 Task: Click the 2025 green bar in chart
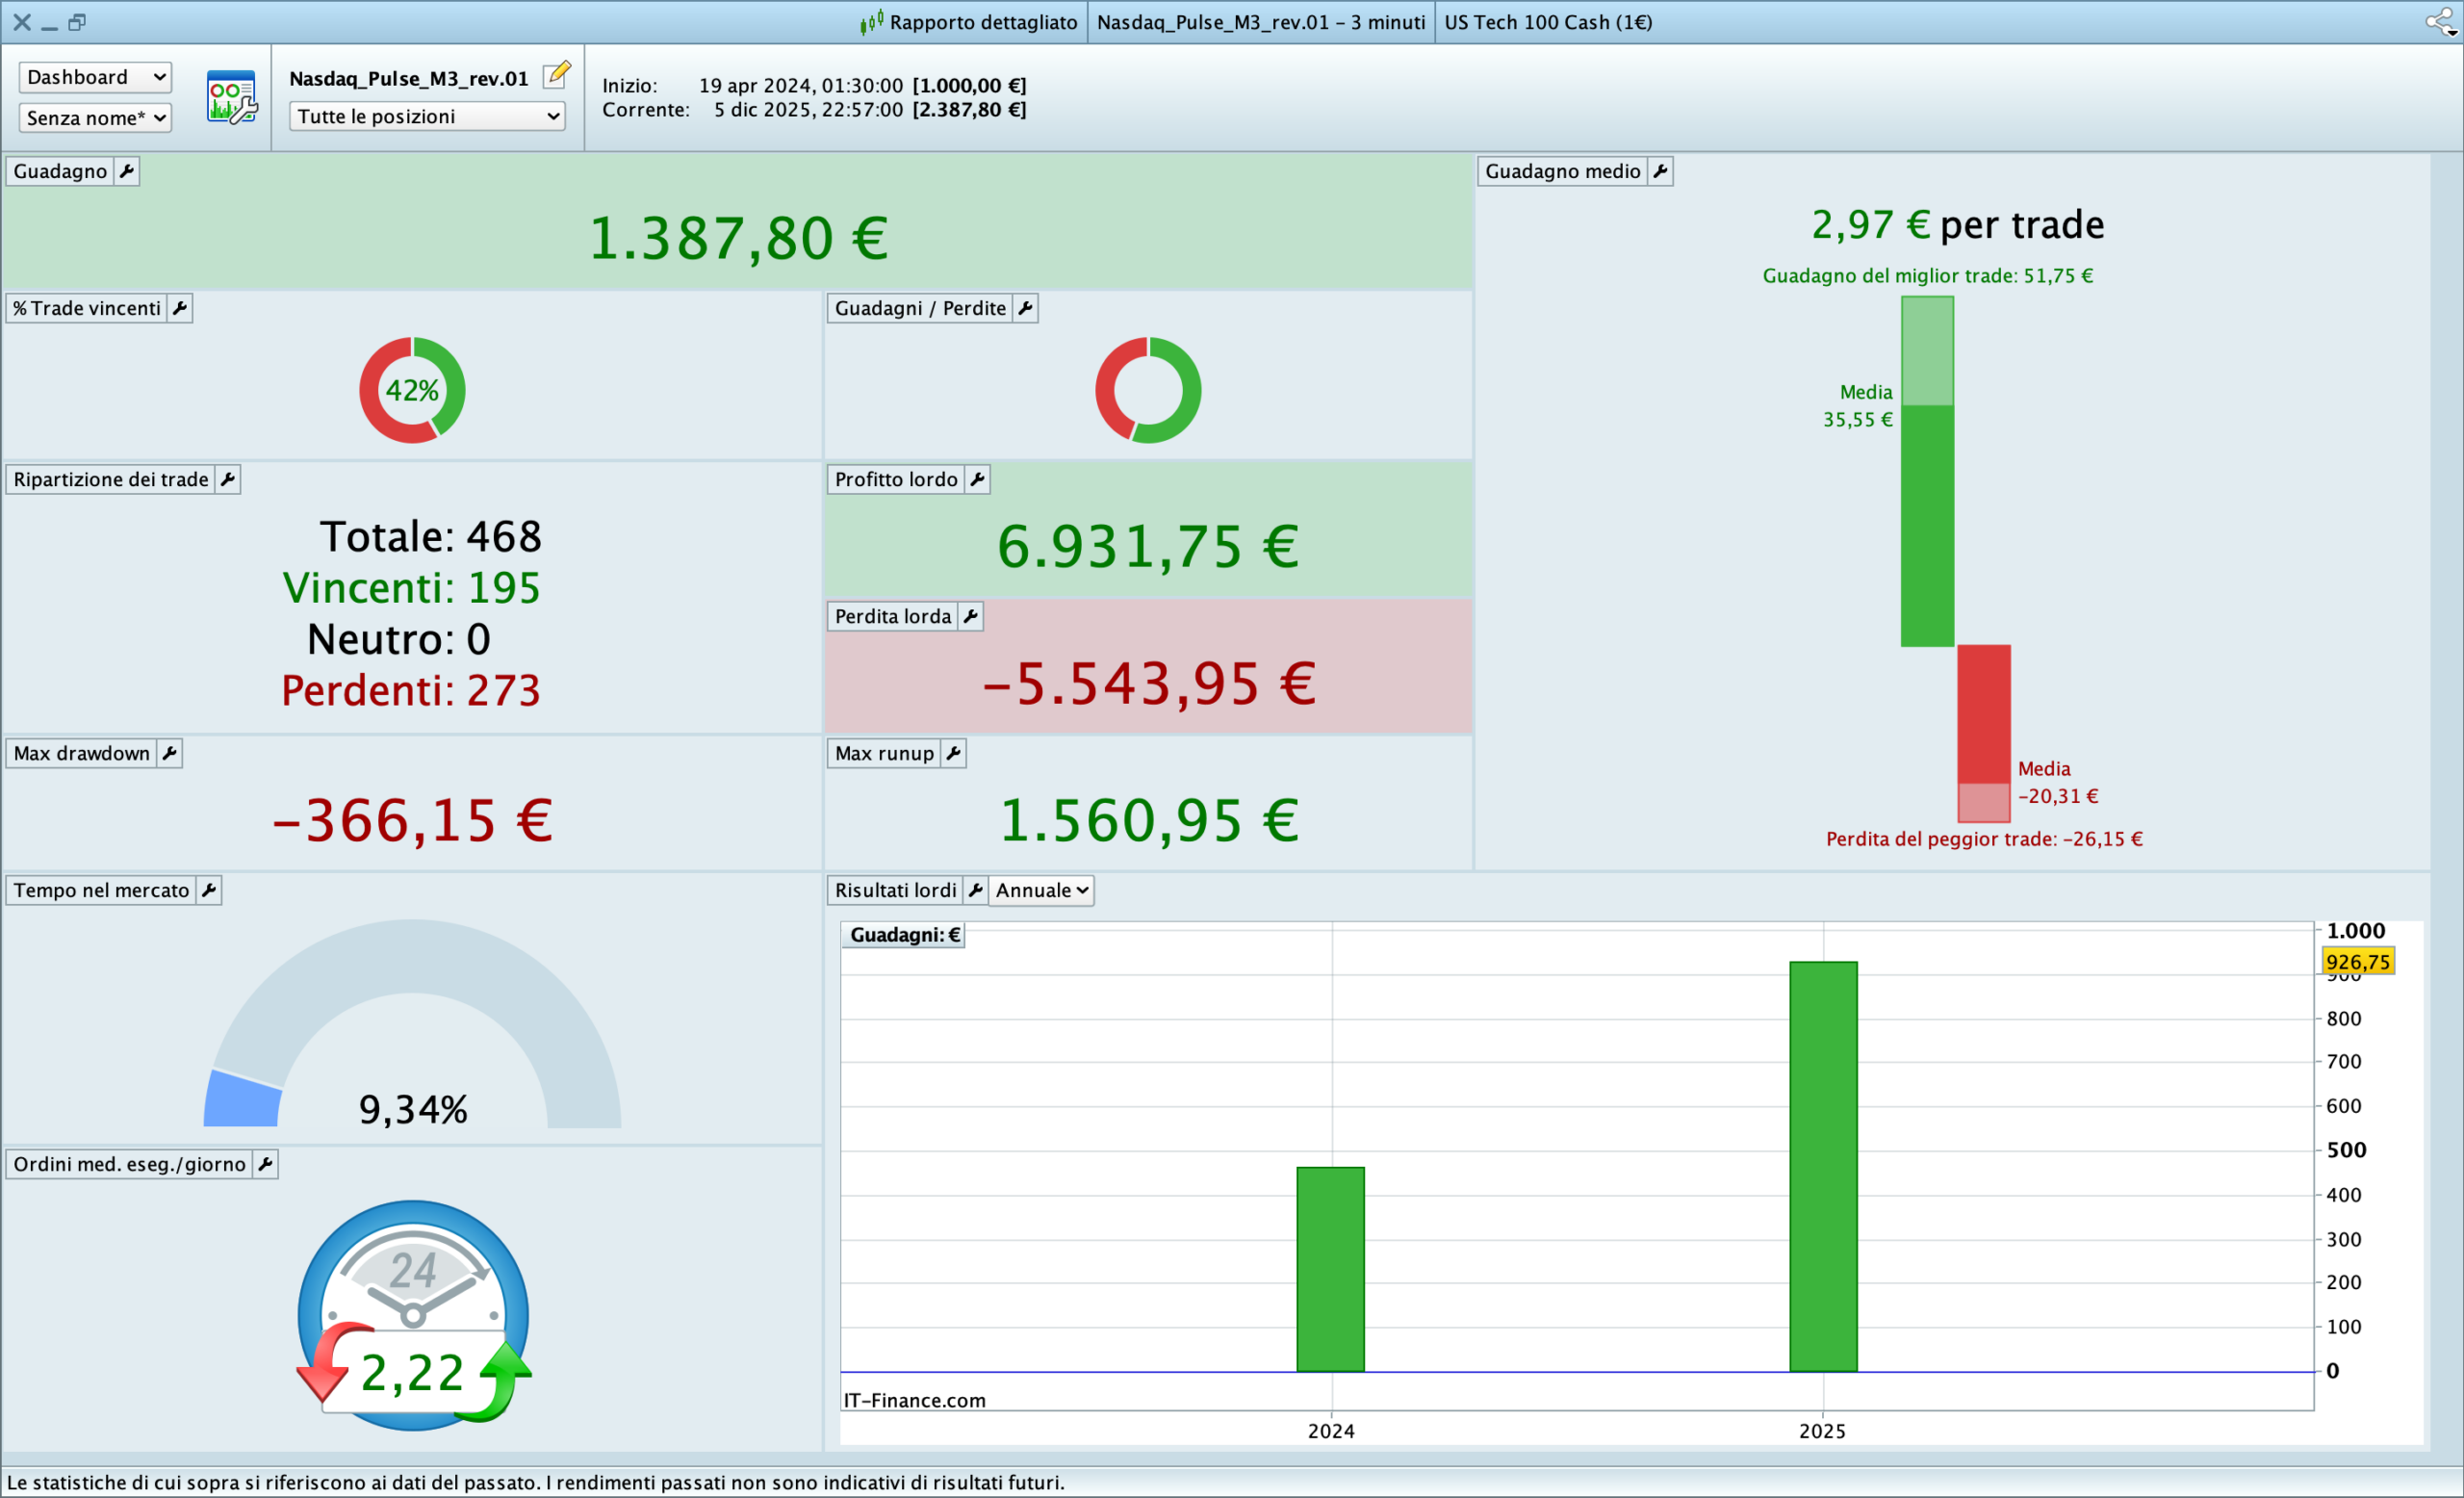(1823, 1166)
